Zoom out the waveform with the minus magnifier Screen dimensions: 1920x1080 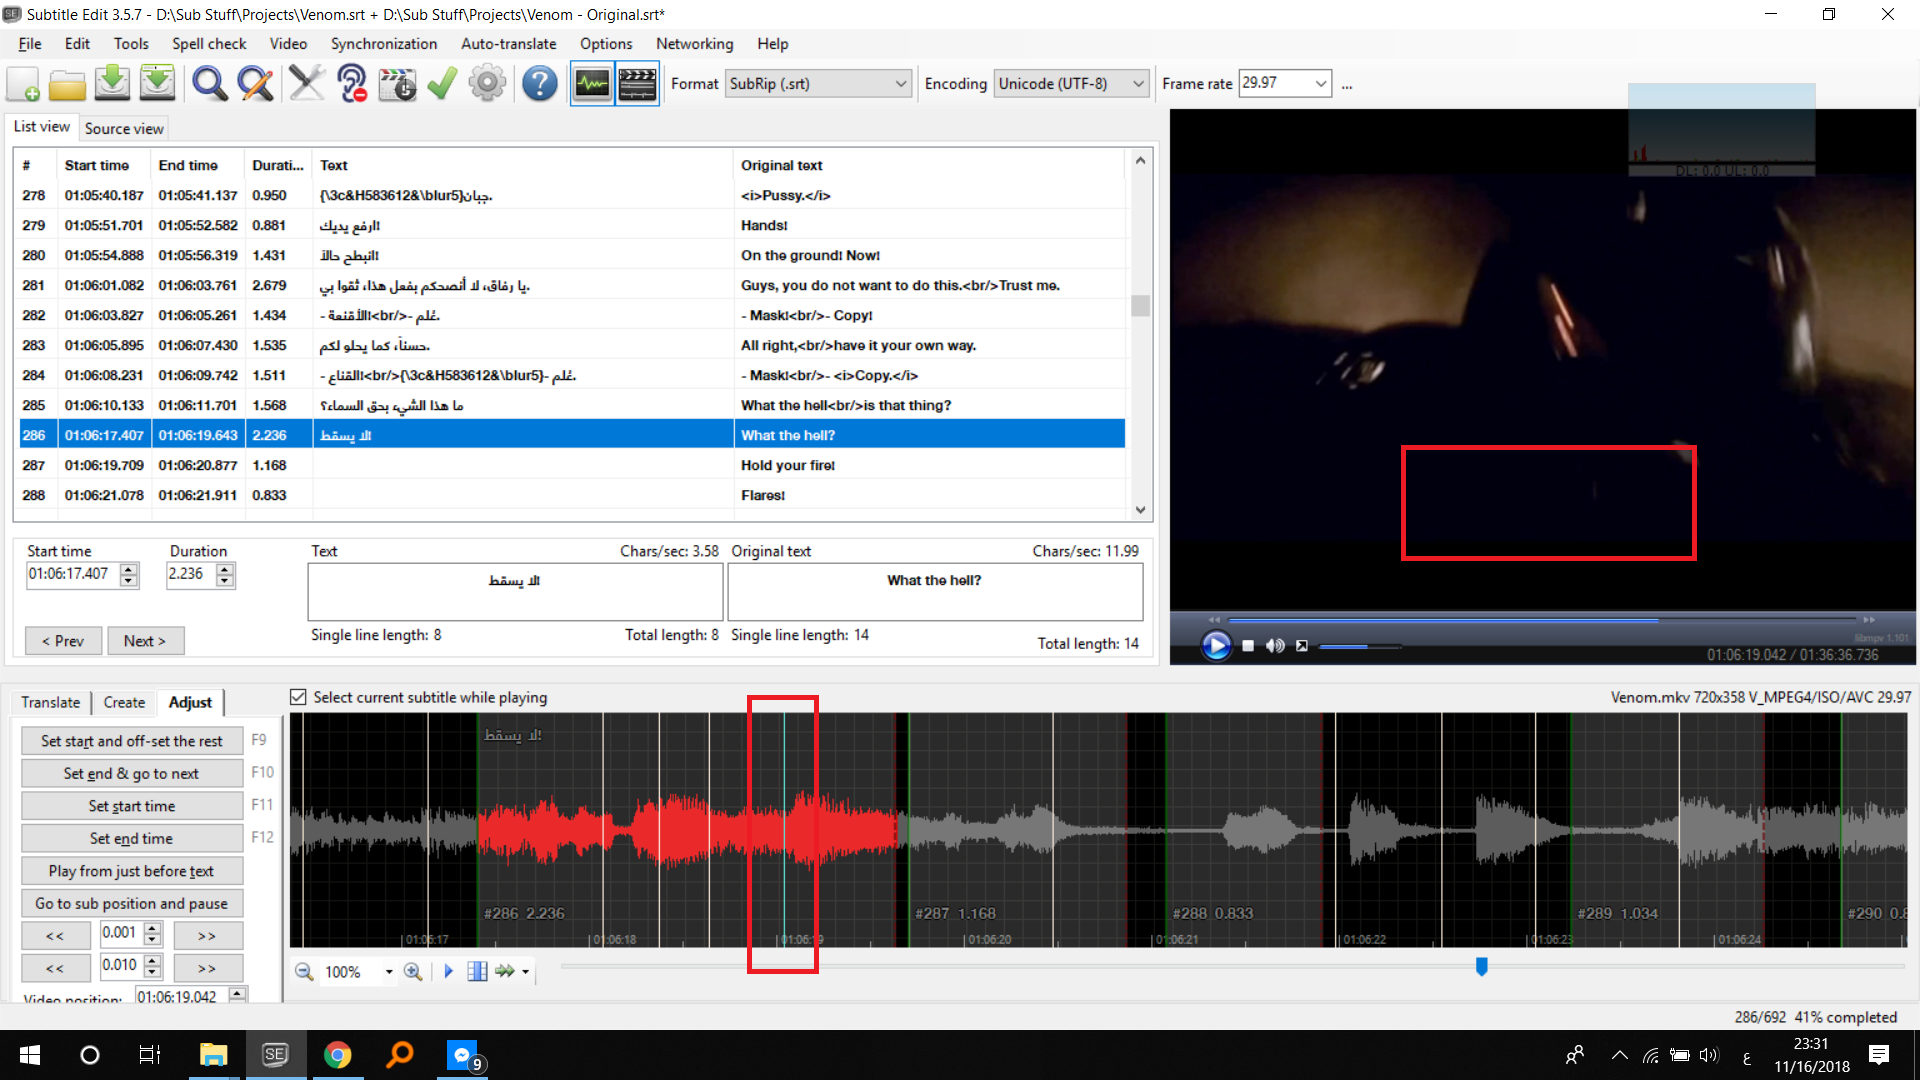pyautogui.click(x=304, y=971)
